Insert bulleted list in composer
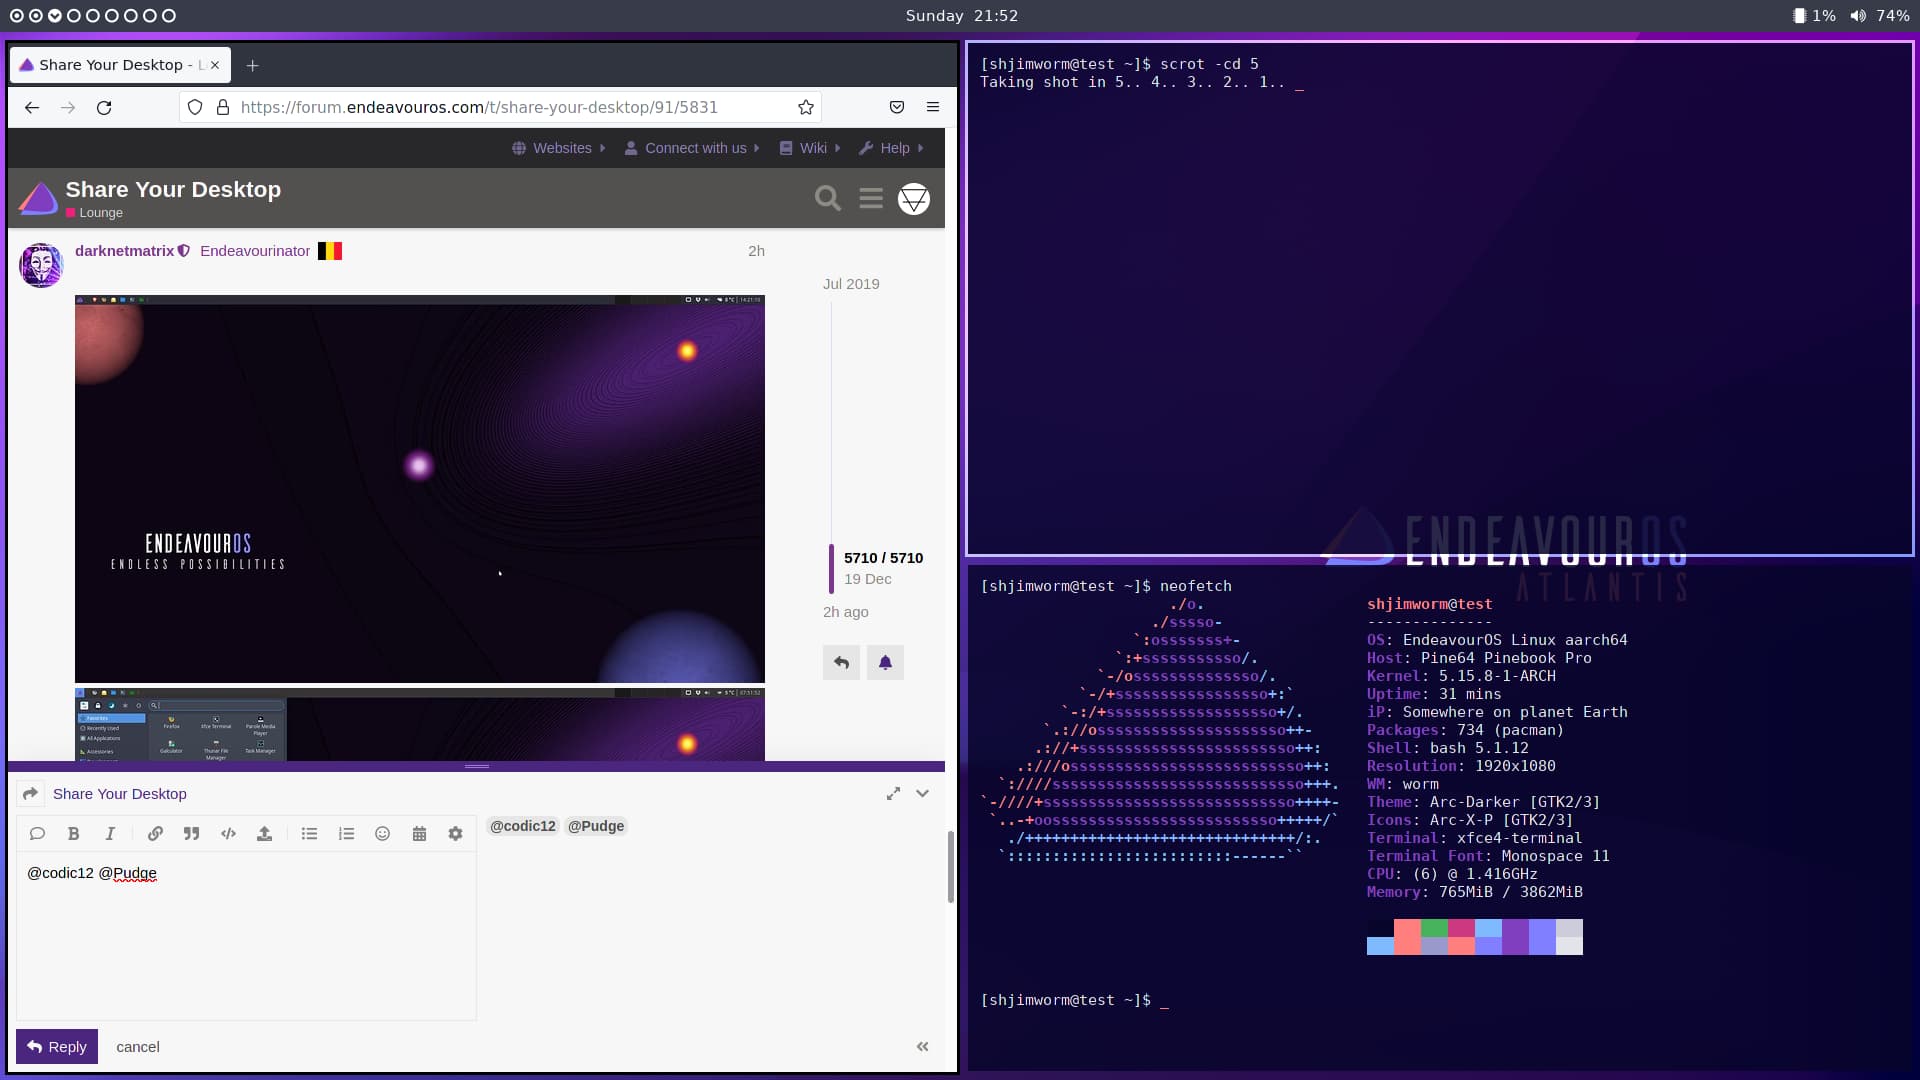Screen dimensions: 1920x1080 click(x=309, y=833)
